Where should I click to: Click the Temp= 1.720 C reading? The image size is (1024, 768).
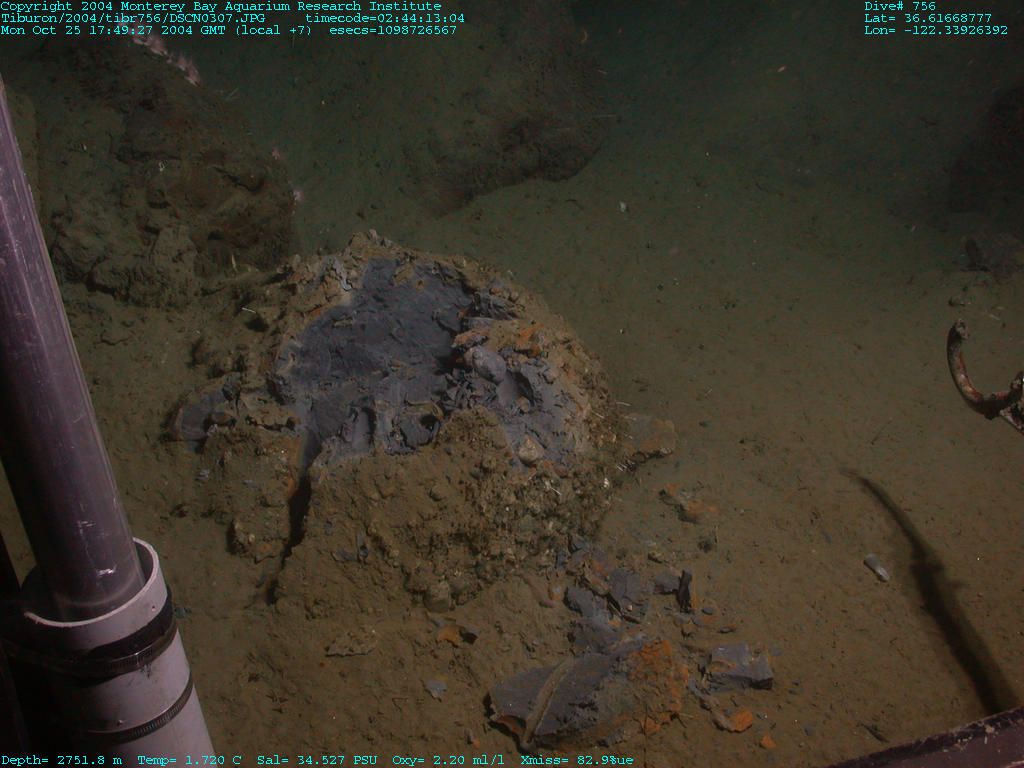pos(189,760)
